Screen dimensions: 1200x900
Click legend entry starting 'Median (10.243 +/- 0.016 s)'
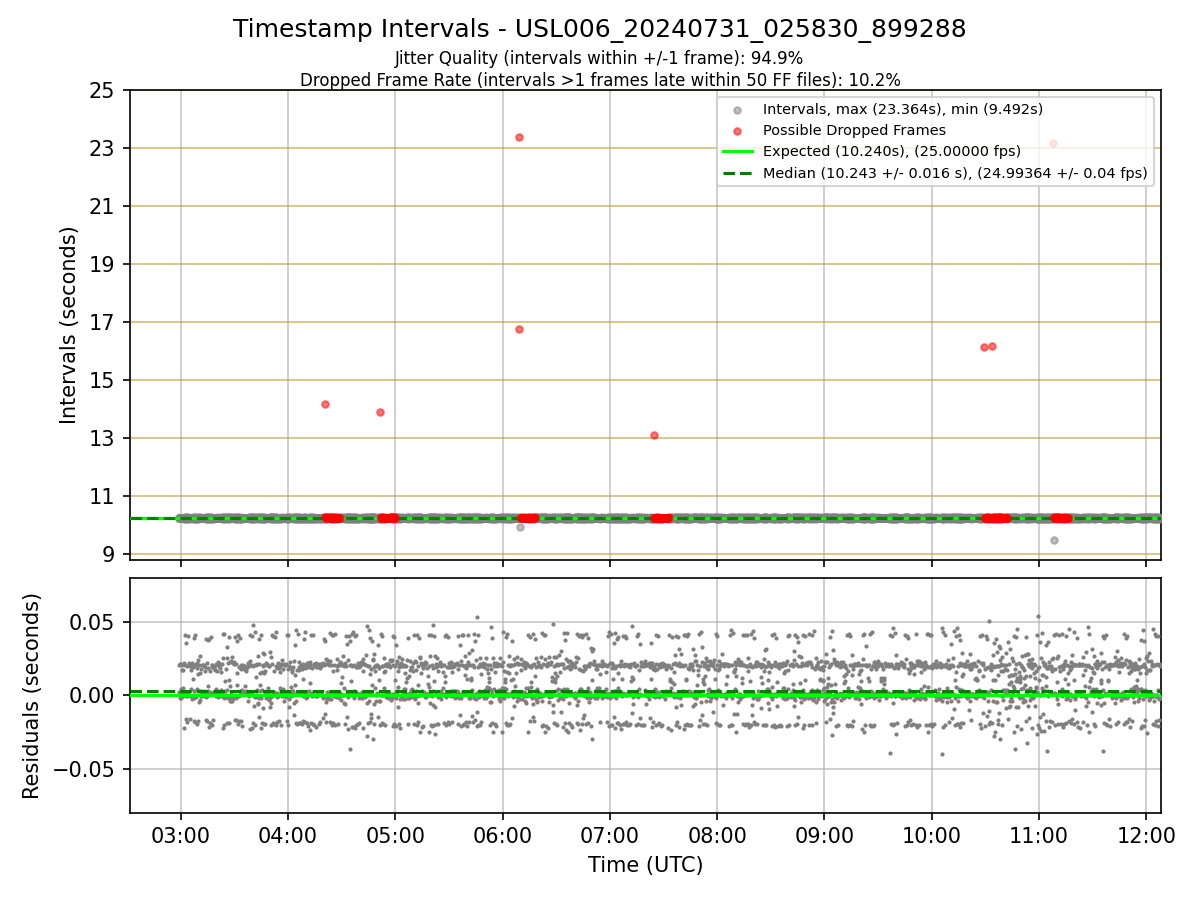click(x=955, y=174)
